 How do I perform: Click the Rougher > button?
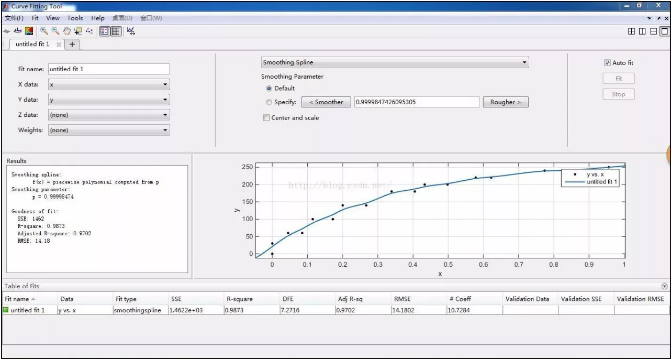click(x=506, y=102)
